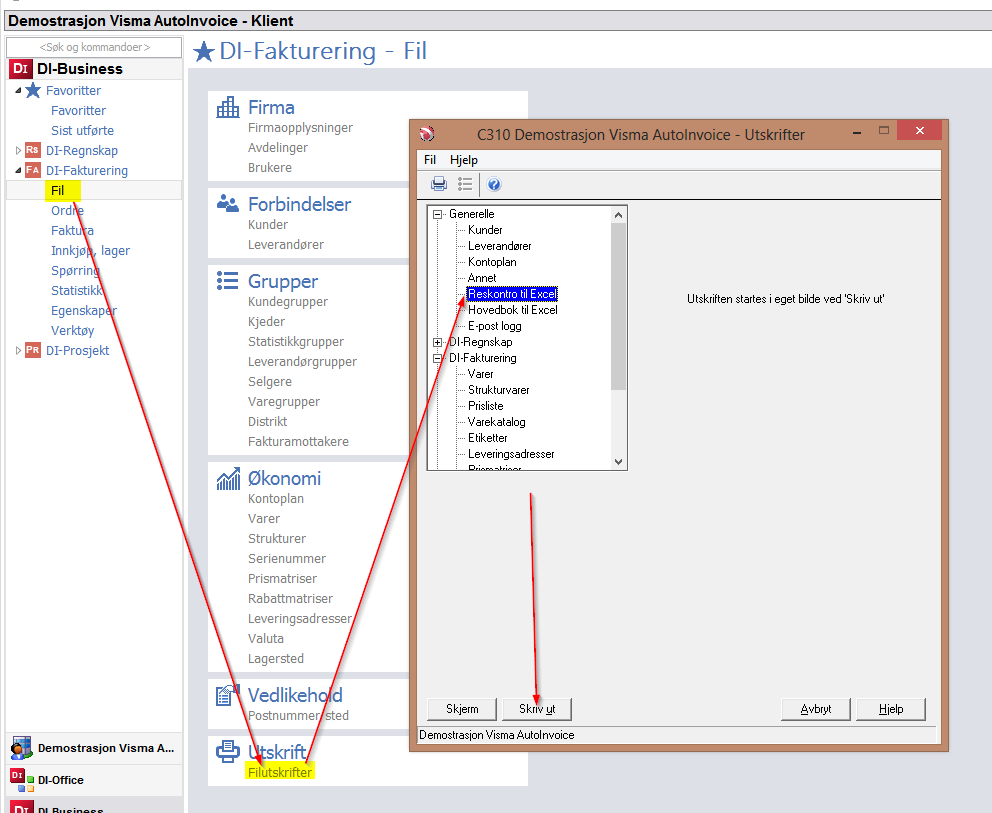Collapse the DI-Fakturering sidebar group
992x813 pixels.
pyautogui.click(x=18, y=170)
